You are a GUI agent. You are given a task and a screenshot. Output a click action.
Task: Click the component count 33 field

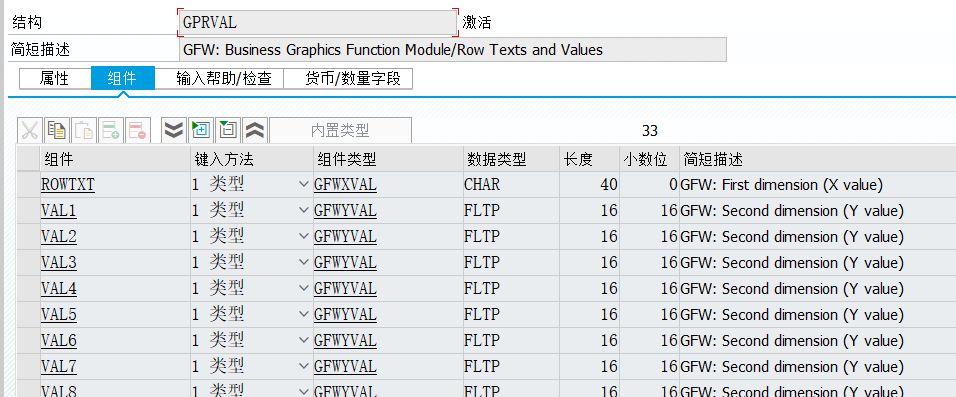tap(650, 131)
